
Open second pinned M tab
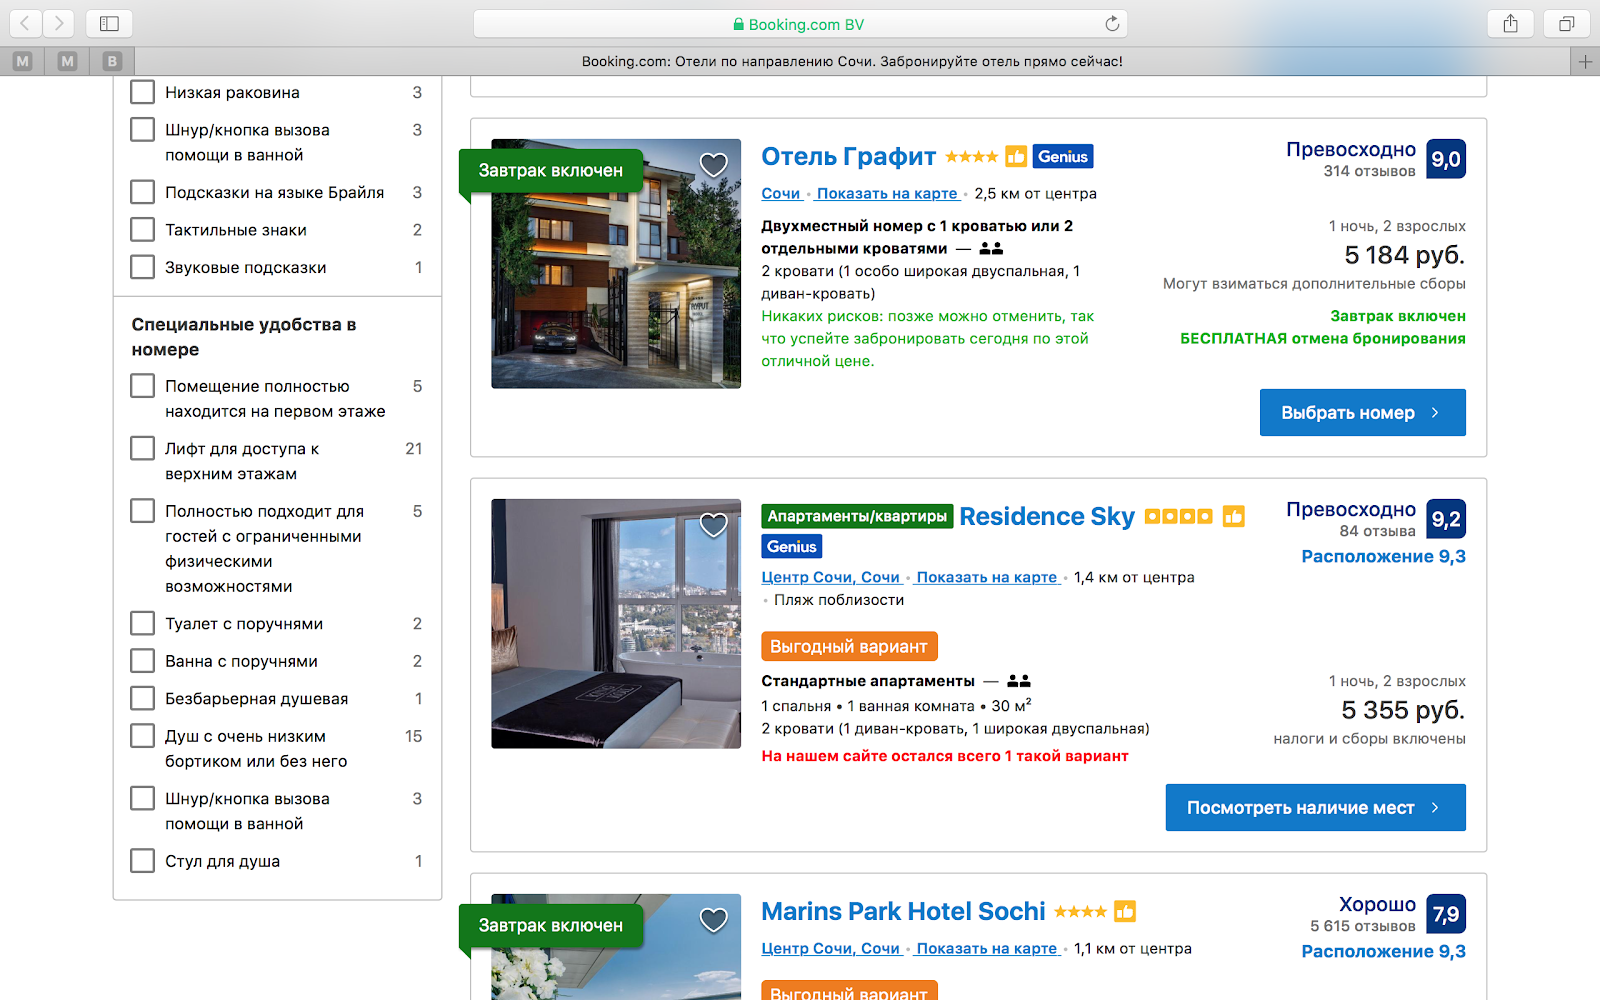[67, 62]
